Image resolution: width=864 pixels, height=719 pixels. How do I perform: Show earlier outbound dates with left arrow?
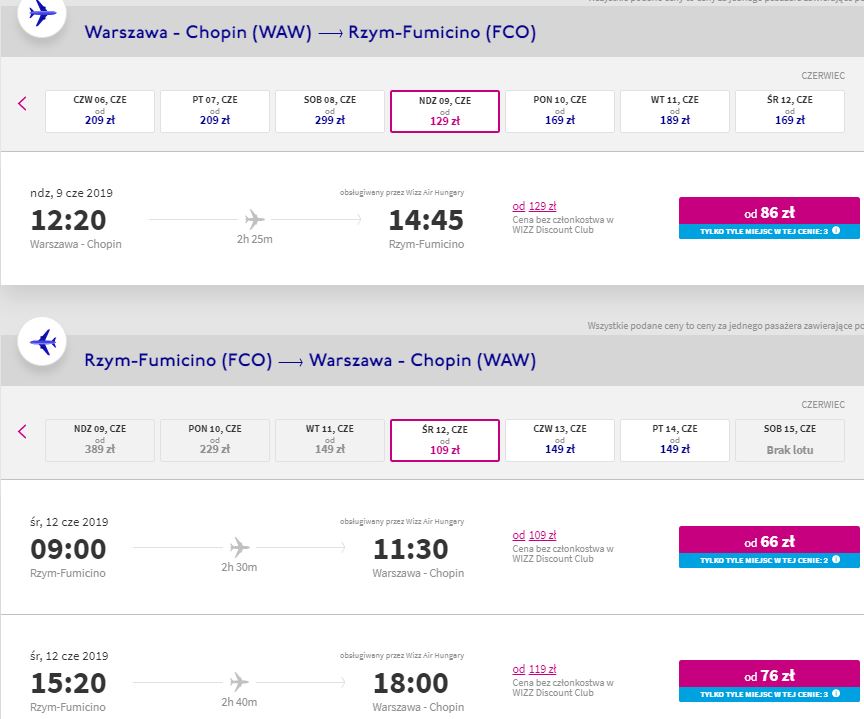click(x=22, y=104)
